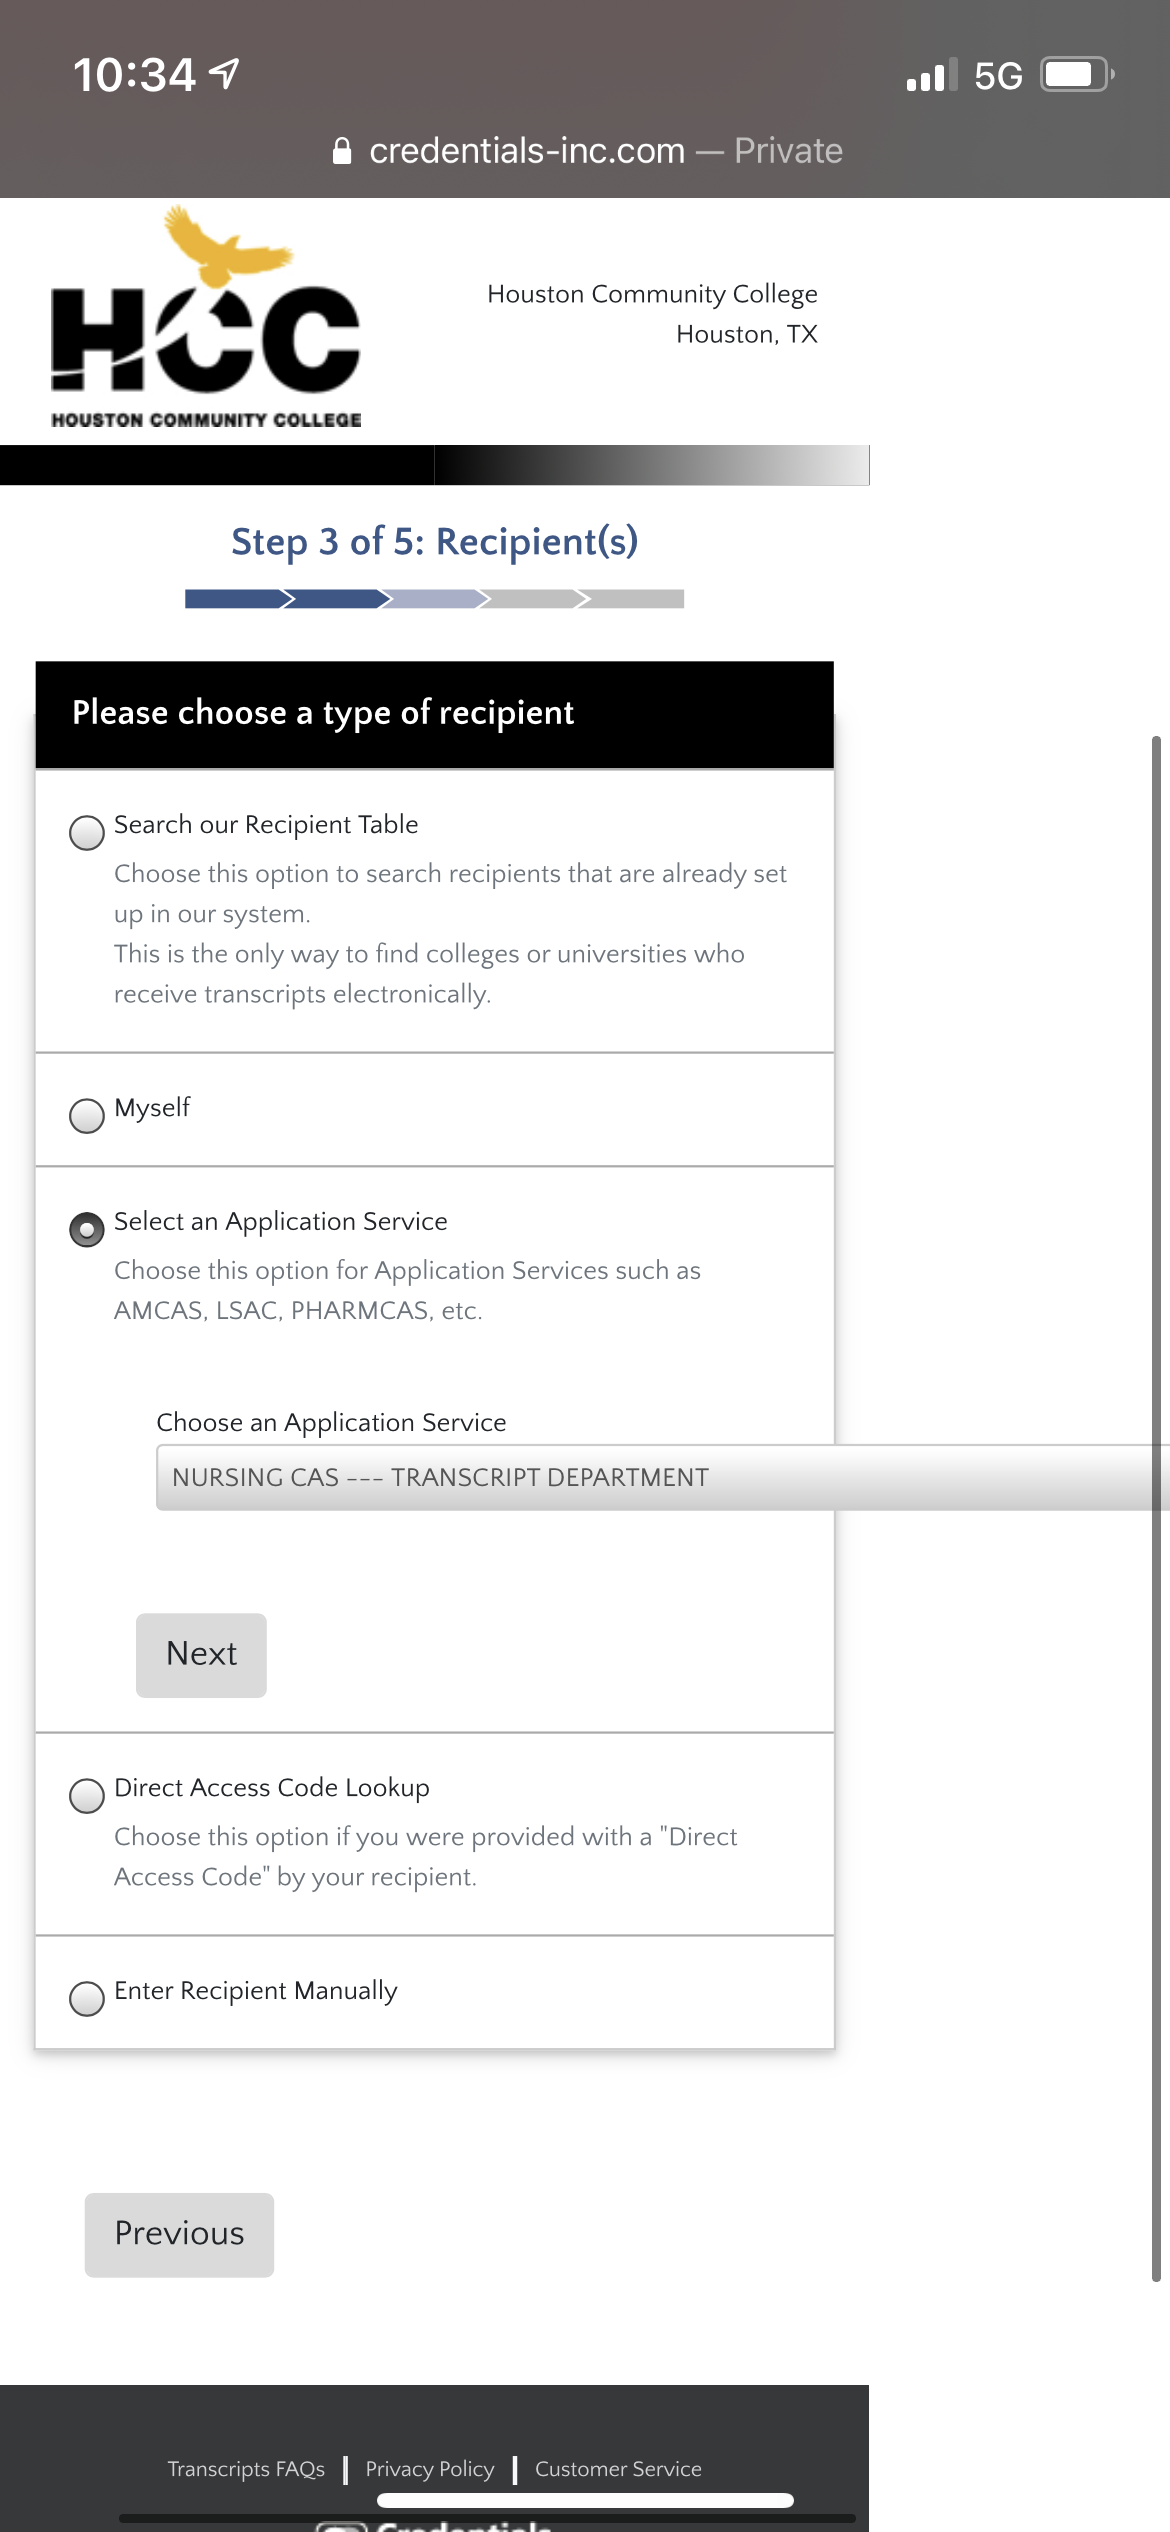Toggle the Select an Application Service radio
Screen dimensions: 1170x2532
(87, 1229)
